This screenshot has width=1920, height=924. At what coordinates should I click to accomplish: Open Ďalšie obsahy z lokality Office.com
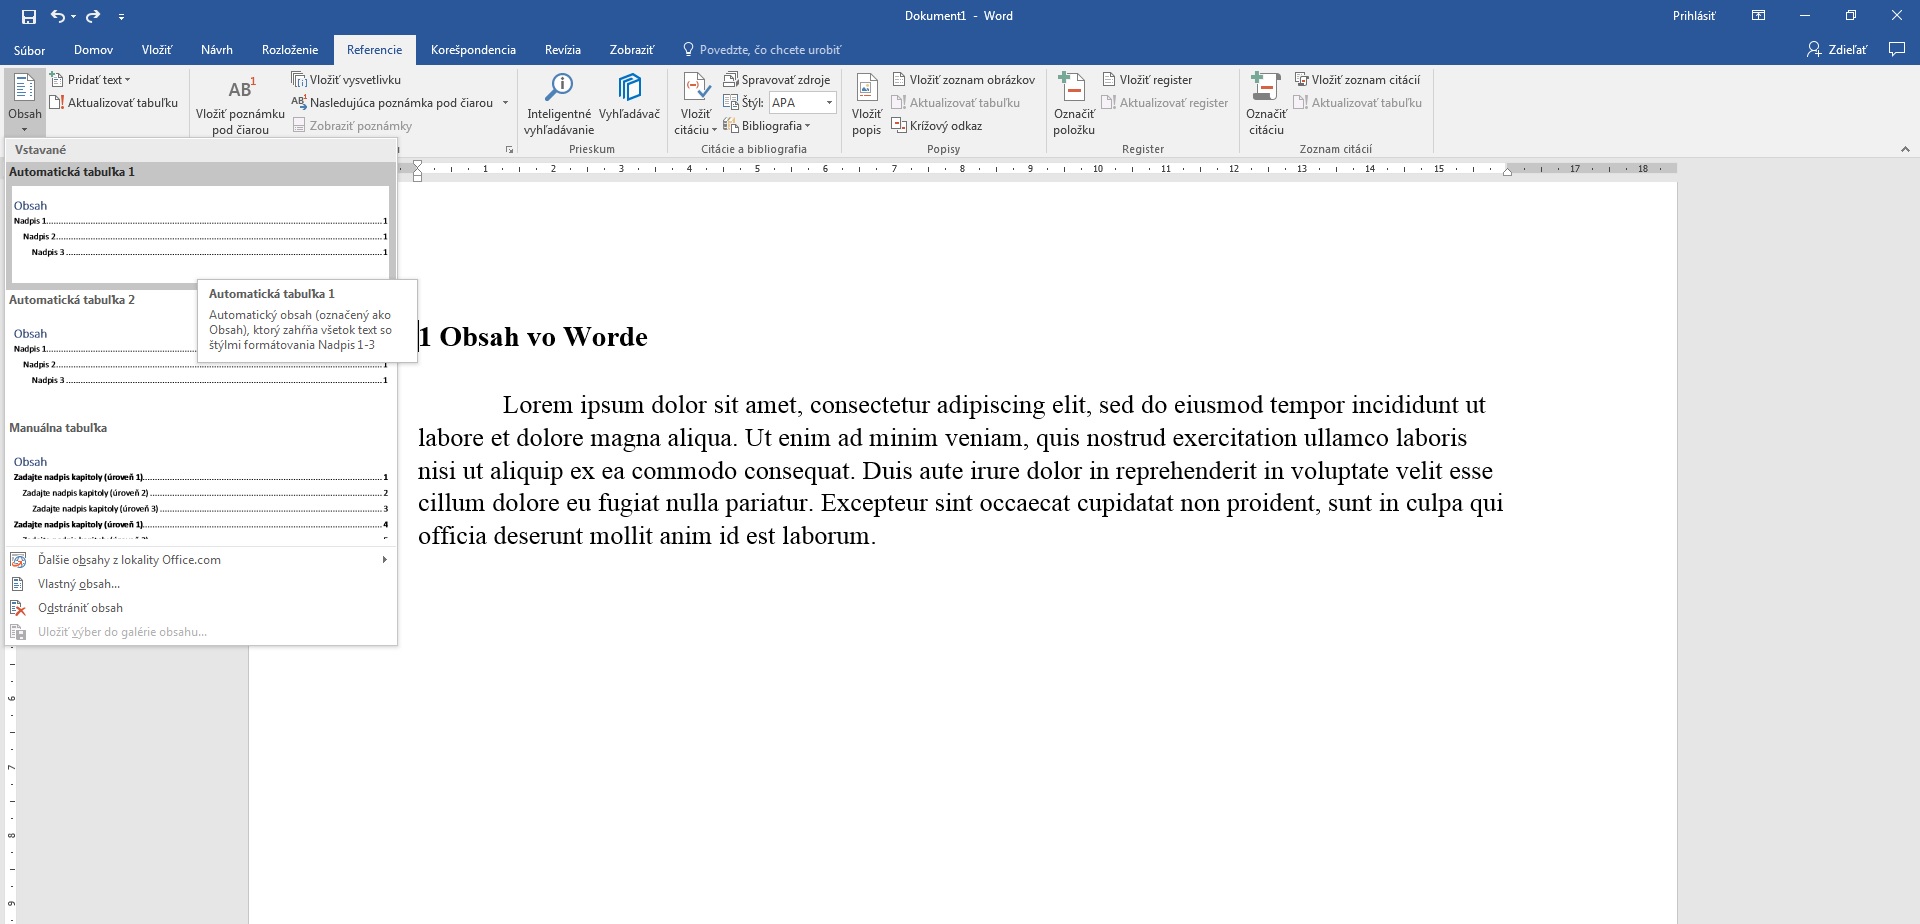[x=201, y=560]
